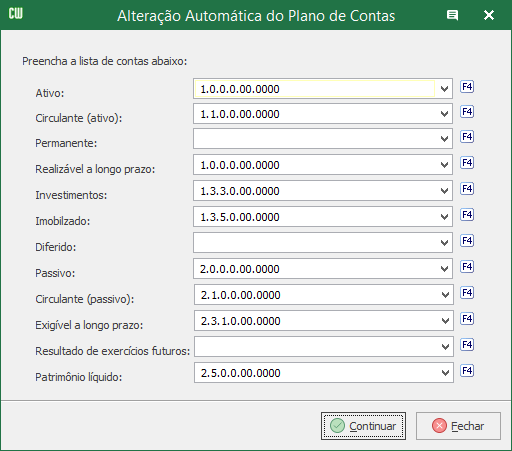This screenshot has width=512, height=451.
Task: Click the F4 icon next to Permanente
Action: point(467,137)
